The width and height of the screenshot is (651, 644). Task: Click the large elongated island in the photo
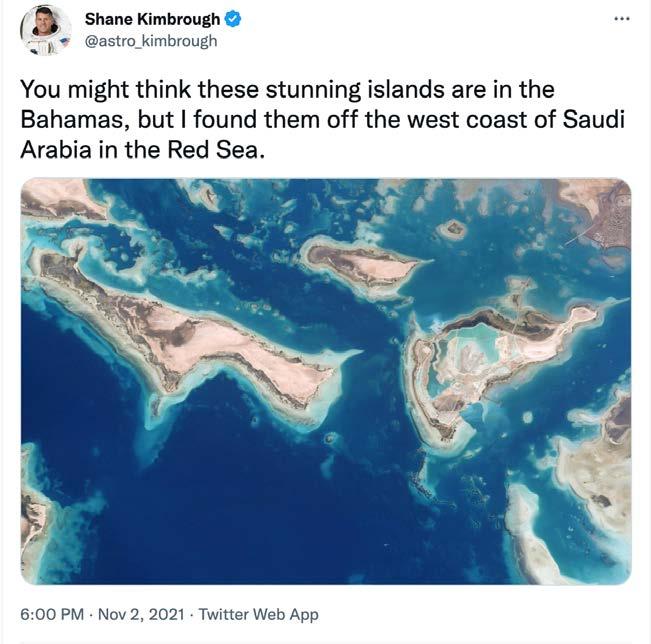coord(187,336)
